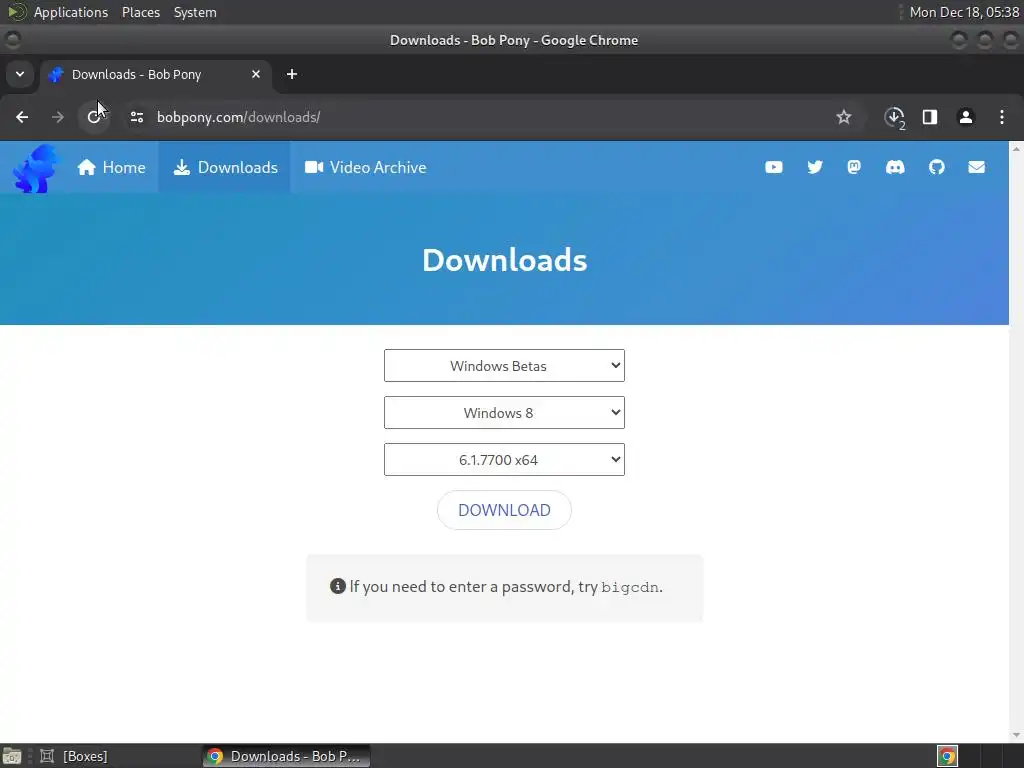Click the show desktop icon in taskbar
This screenshot has width=1024, height=768.
click(12, 756)
